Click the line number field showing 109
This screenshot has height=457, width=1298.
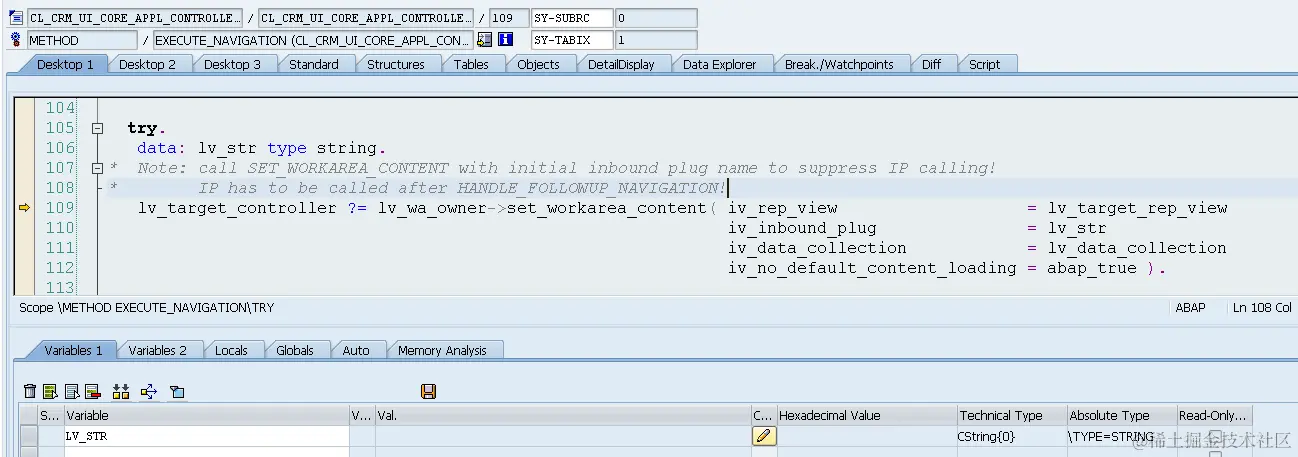click(508, 18)
